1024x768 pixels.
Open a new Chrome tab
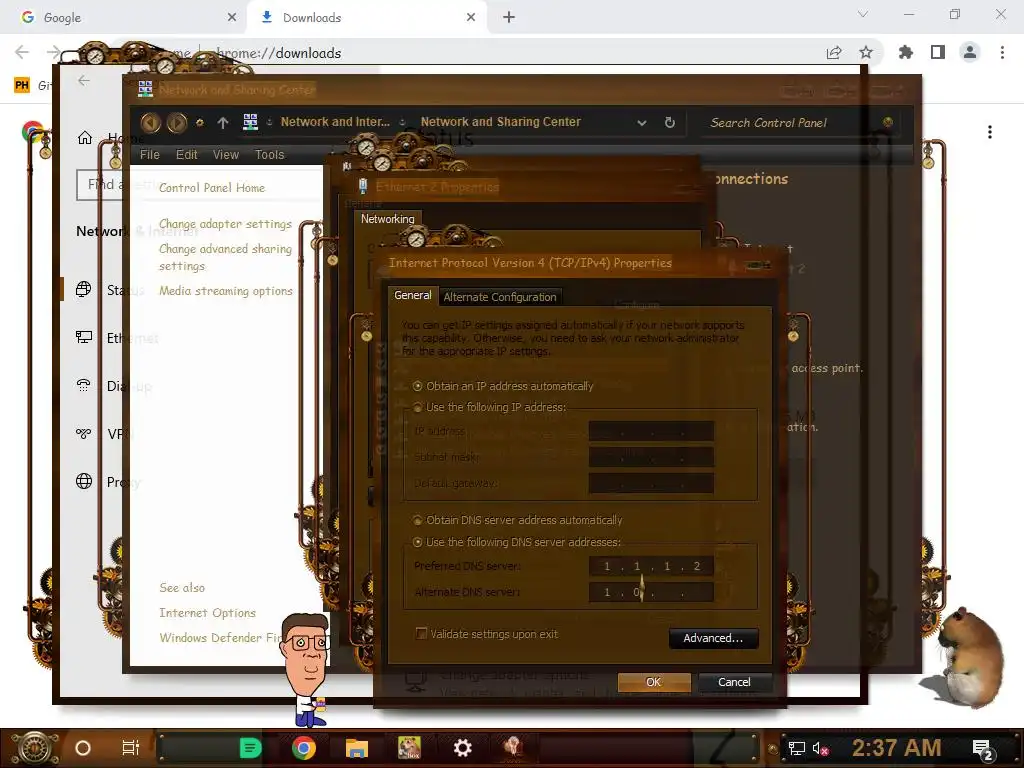pyautogui.click(x=509, y=18)
